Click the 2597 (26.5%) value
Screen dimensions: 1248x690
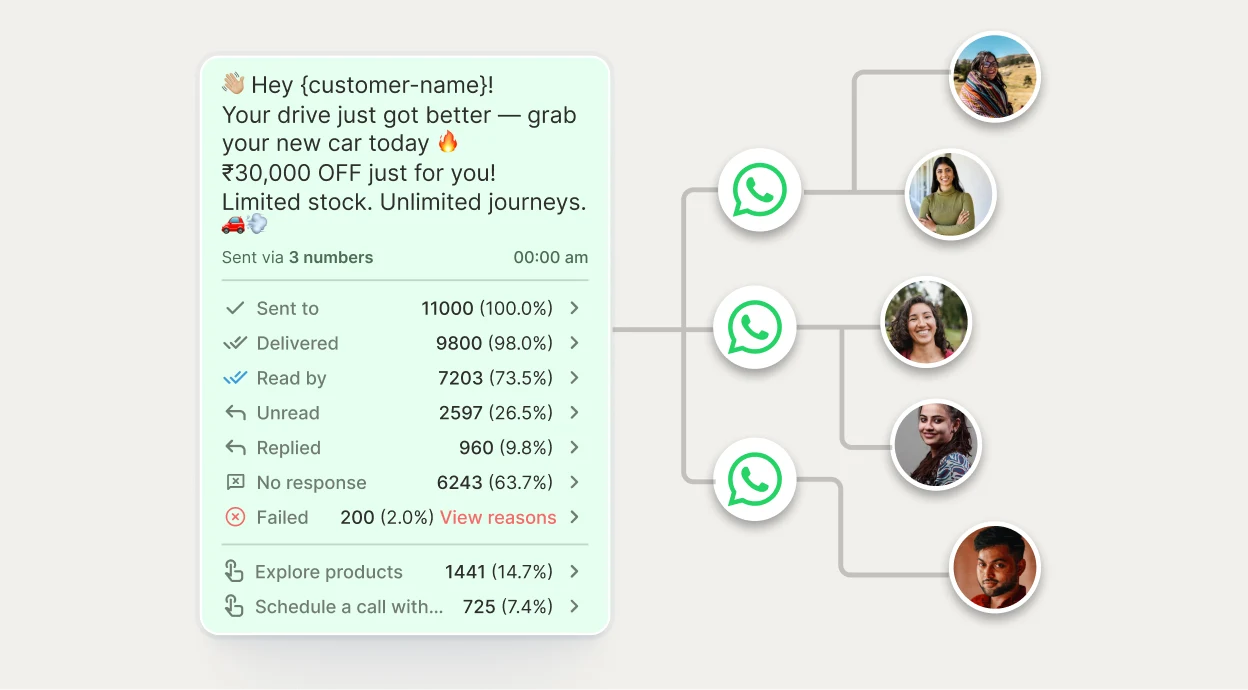(x=496, y=413)
